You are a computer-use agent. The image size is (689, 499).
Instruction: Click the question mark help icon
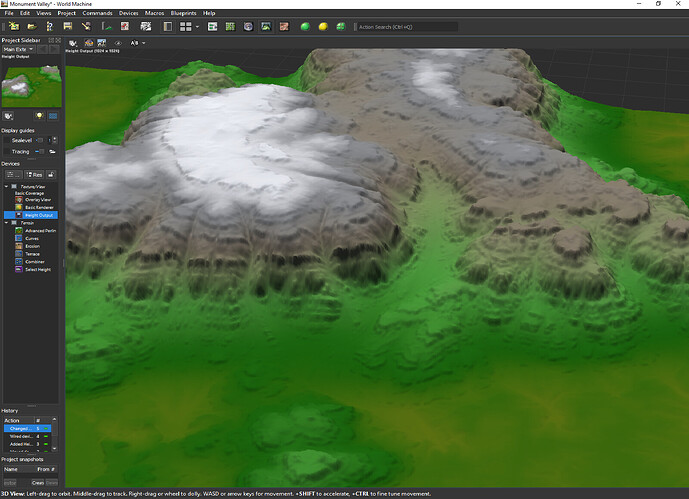[x=49, y=26]
